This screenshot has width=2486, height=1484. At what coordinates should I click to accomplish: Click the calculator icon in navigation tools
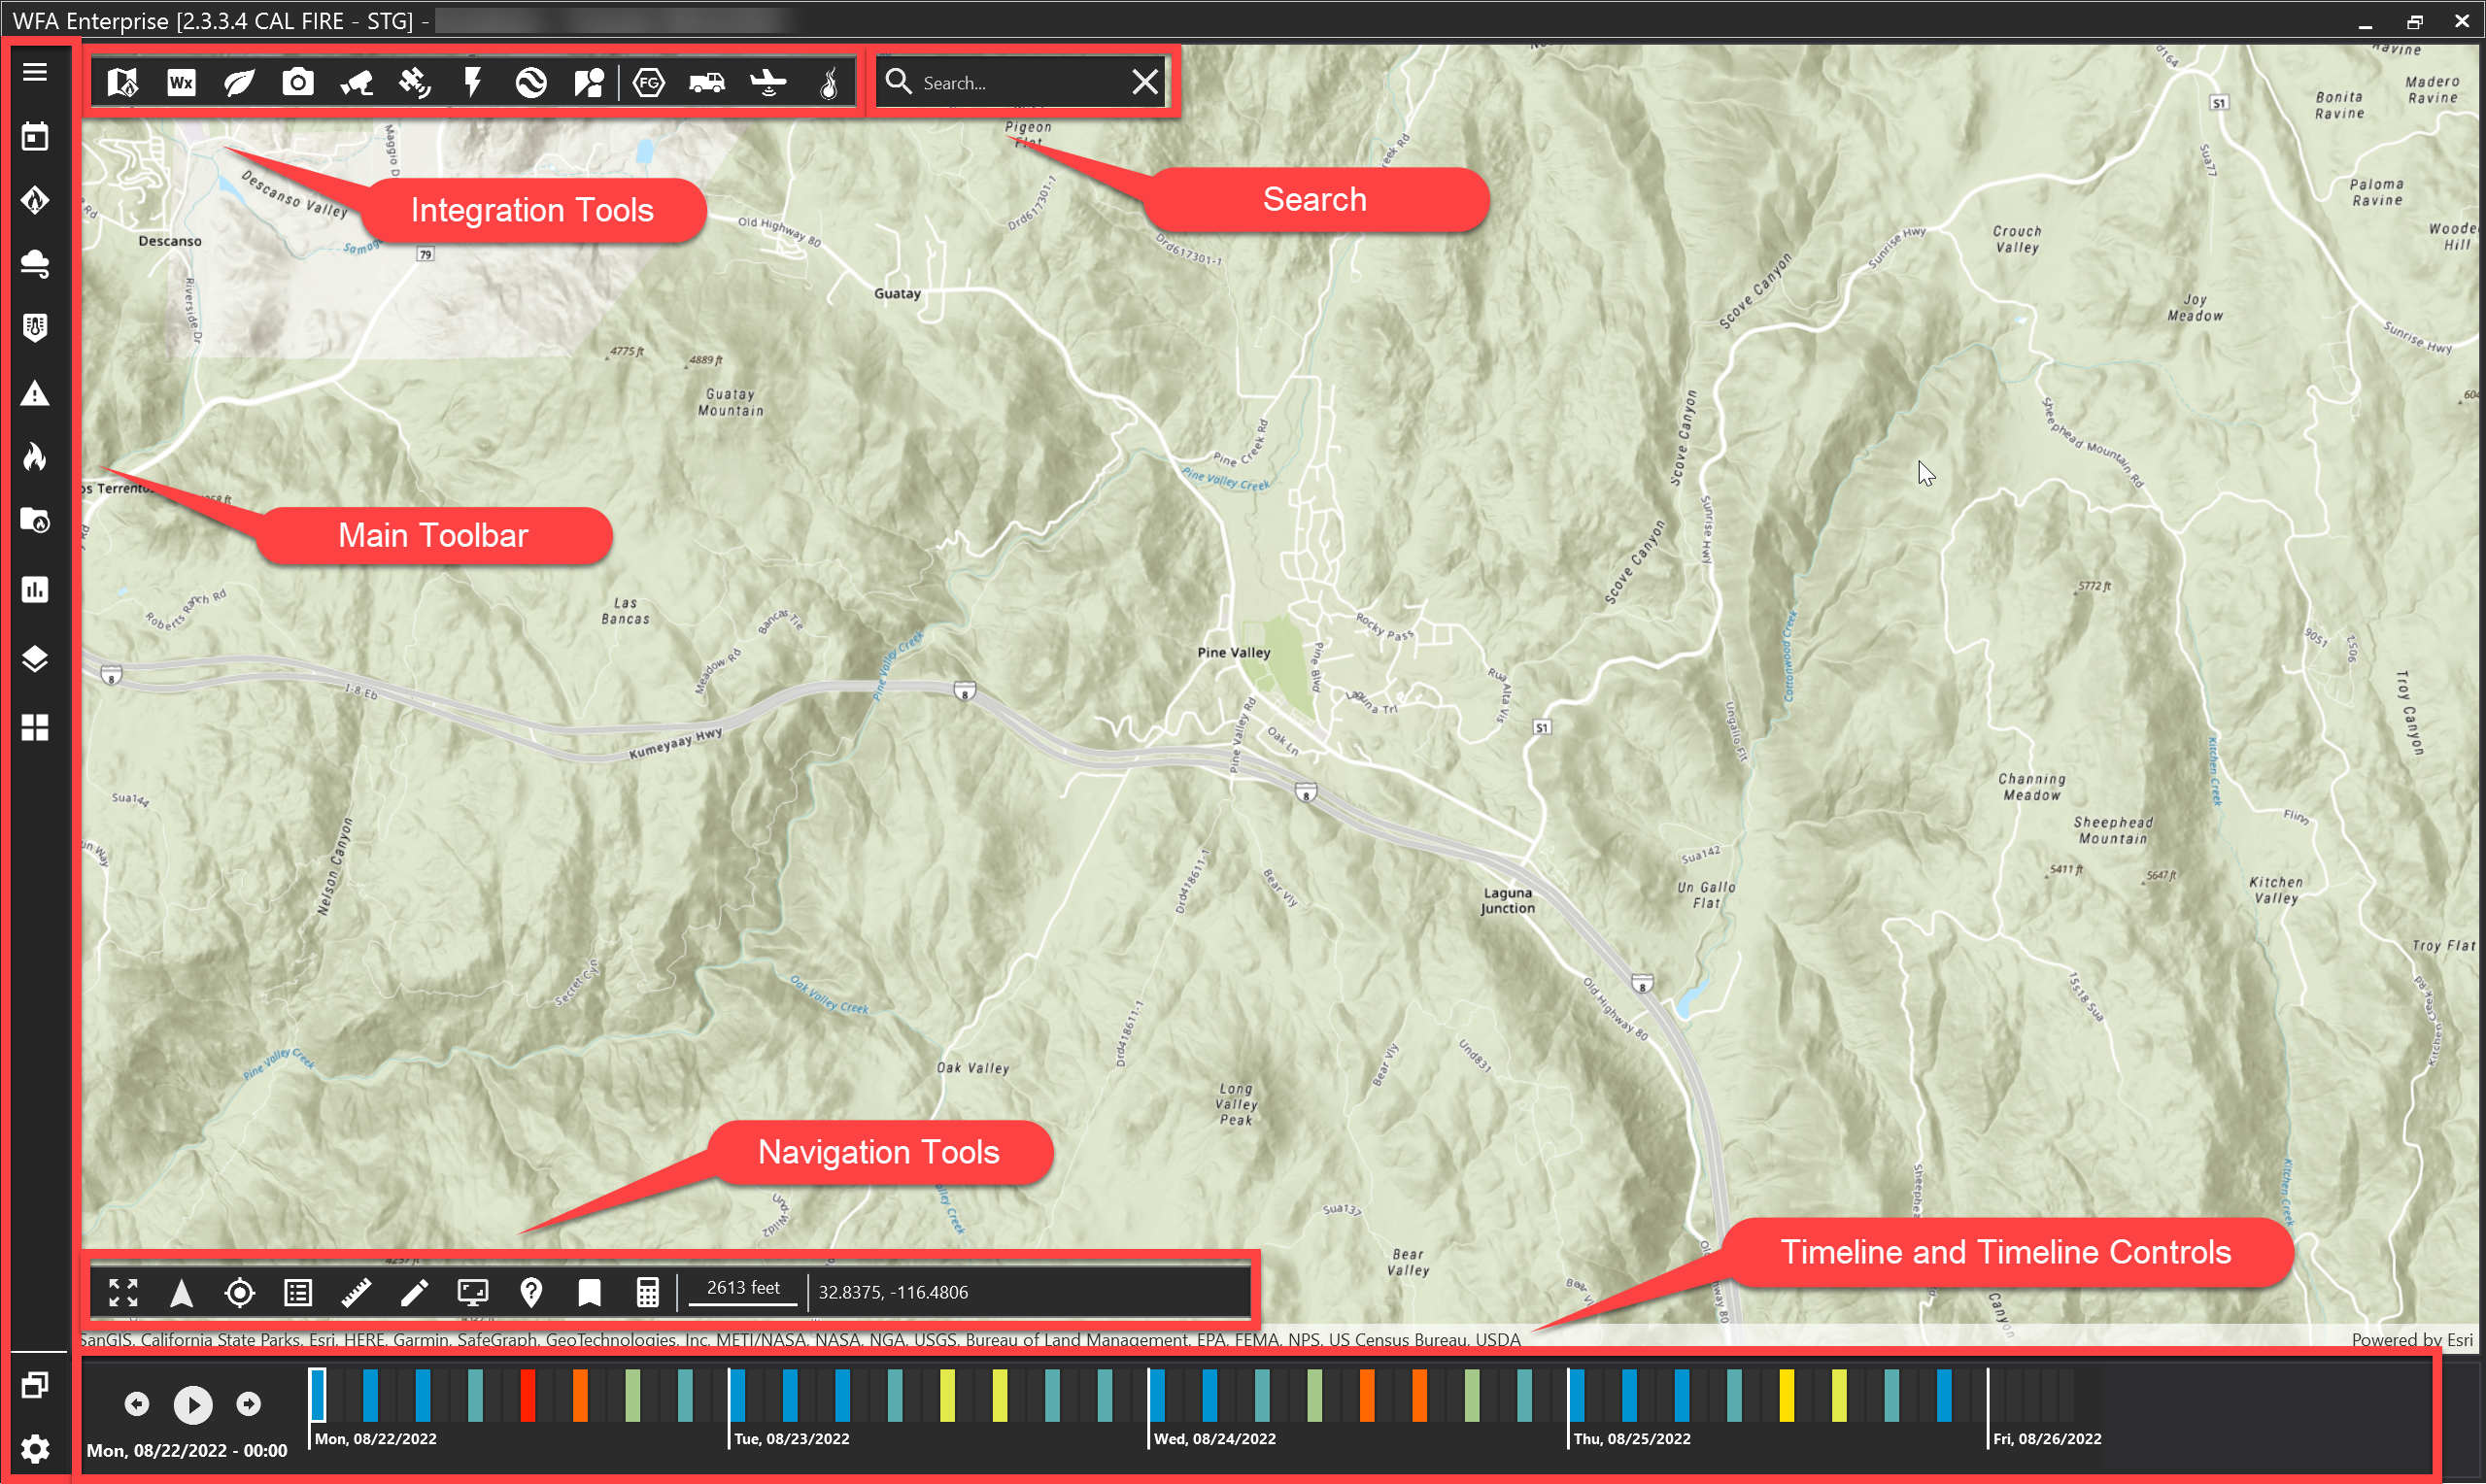pyautogui.click(x=647, y=1292)
